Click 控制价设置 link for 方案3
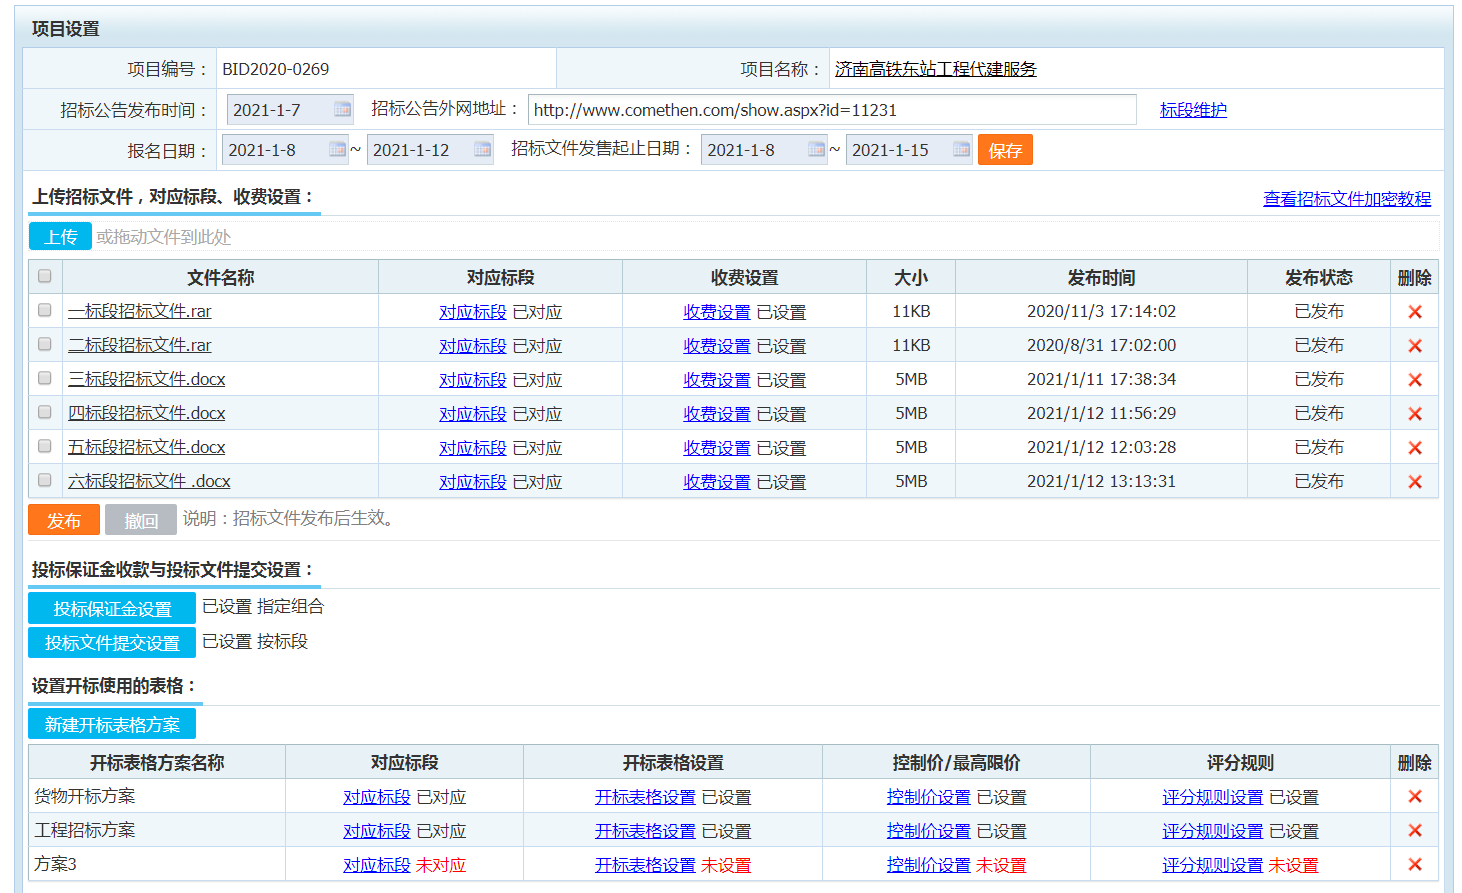The height and width of the screenshot is (893, 1462). tap(929, 865)
